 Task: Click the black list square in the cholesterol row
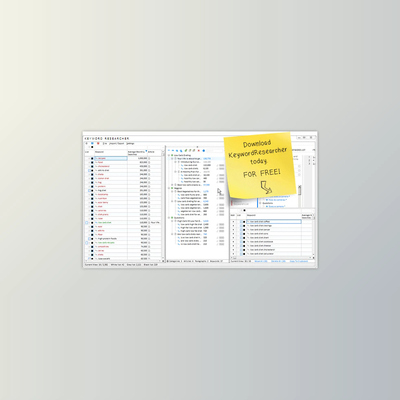click(x=92, y=166)
